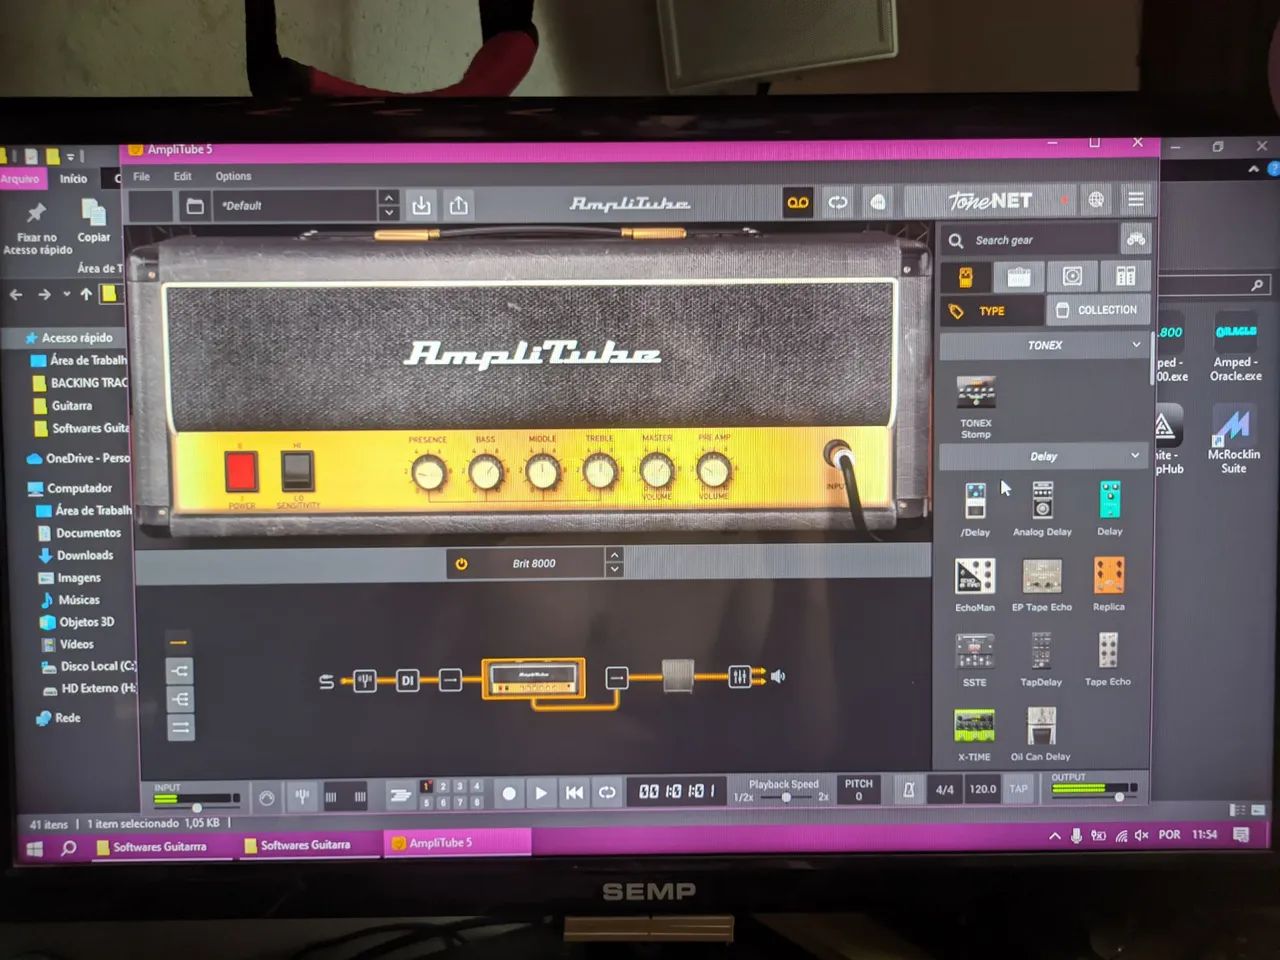Open the custom shop cart icon
This screenshot has width=1280, height=960.
point(1136,240)
